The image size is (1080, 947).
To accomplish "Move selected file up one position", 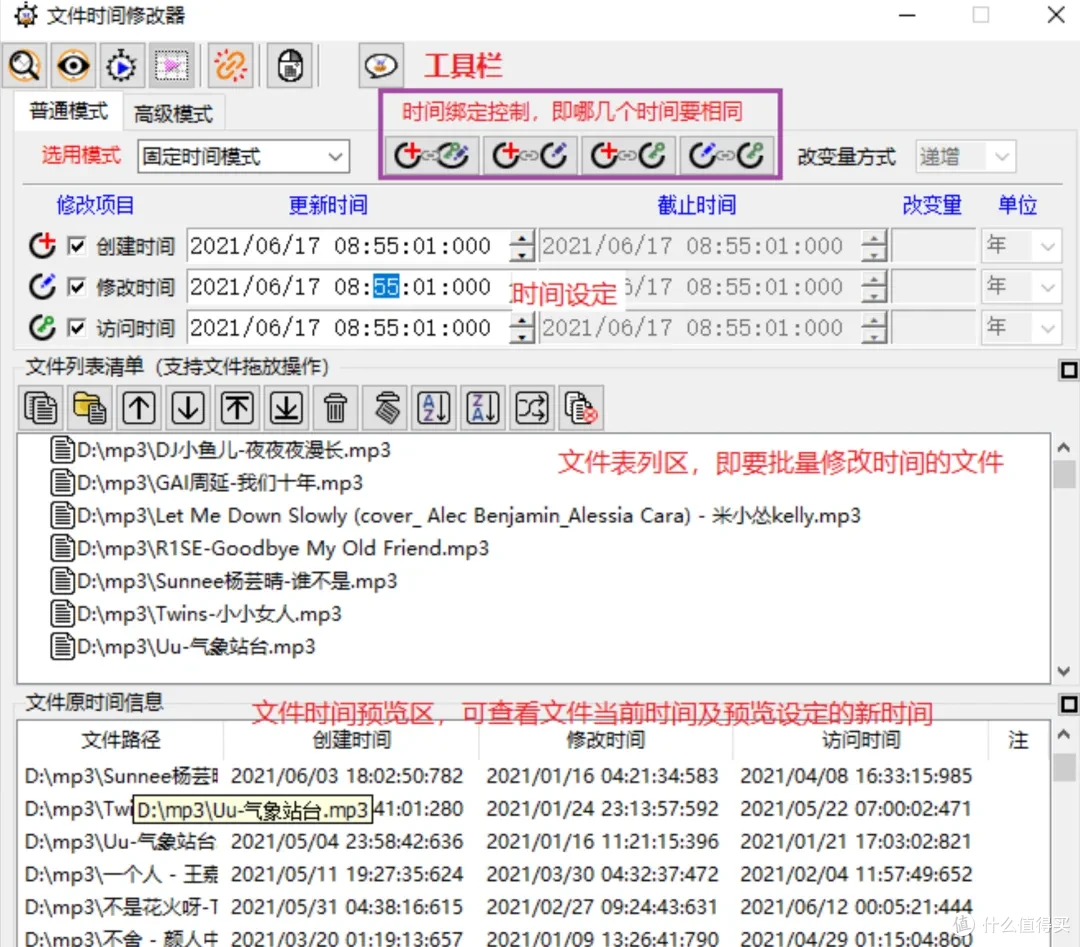I will coord(139,408).
